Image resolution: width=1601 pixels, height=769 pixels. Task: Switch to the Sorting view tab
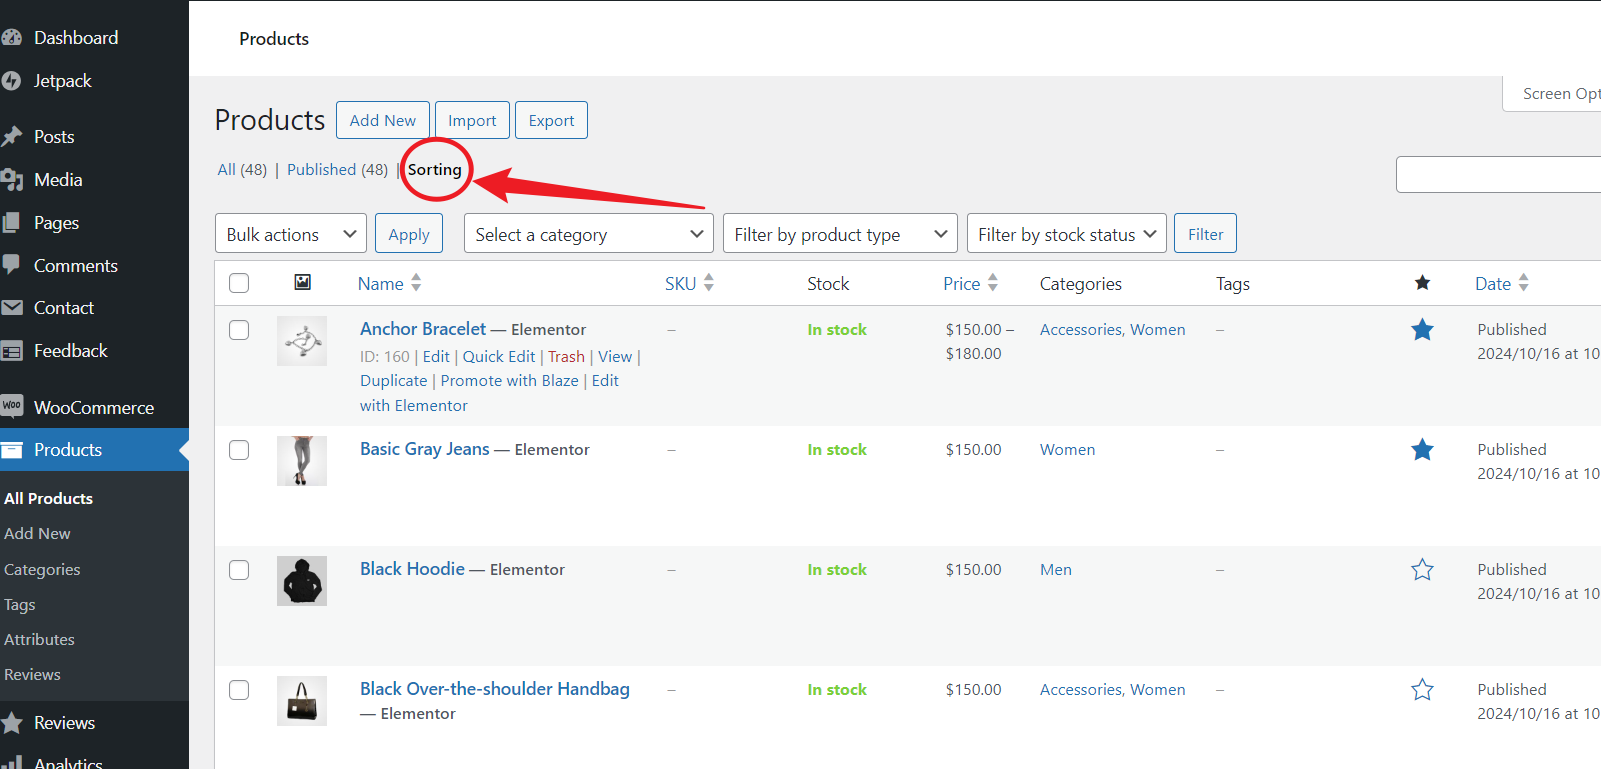pyautogui.click(x=434, y=170)
